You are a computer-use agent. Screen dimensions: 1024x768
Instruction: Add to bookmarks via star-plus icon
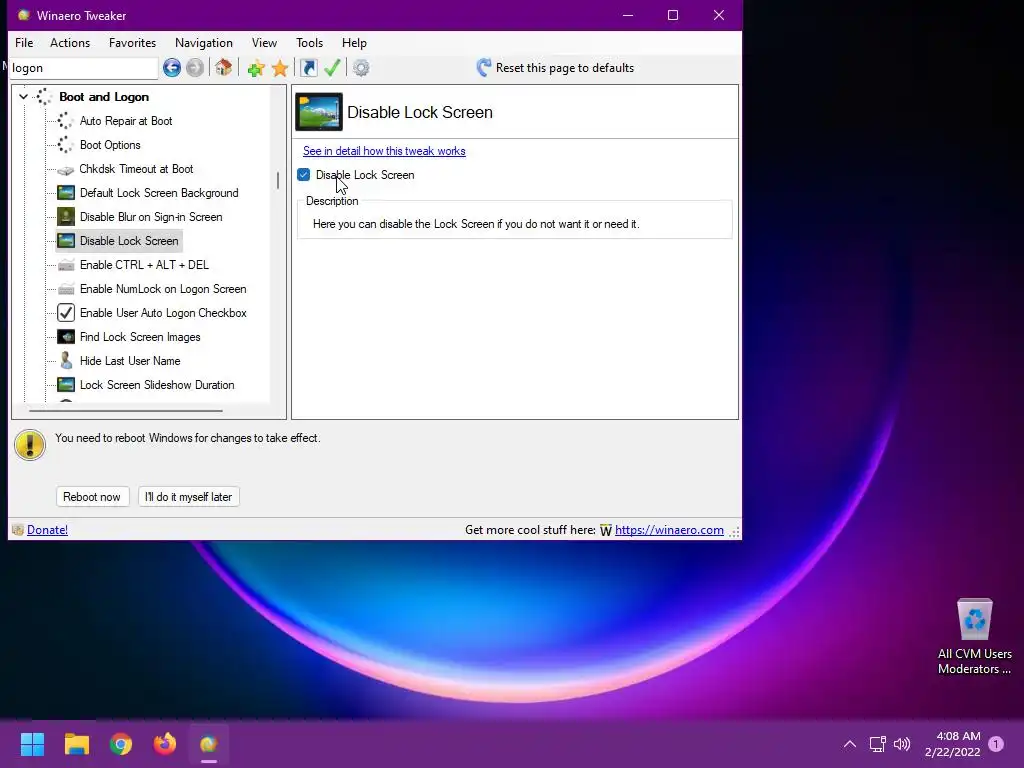(256, 68)
